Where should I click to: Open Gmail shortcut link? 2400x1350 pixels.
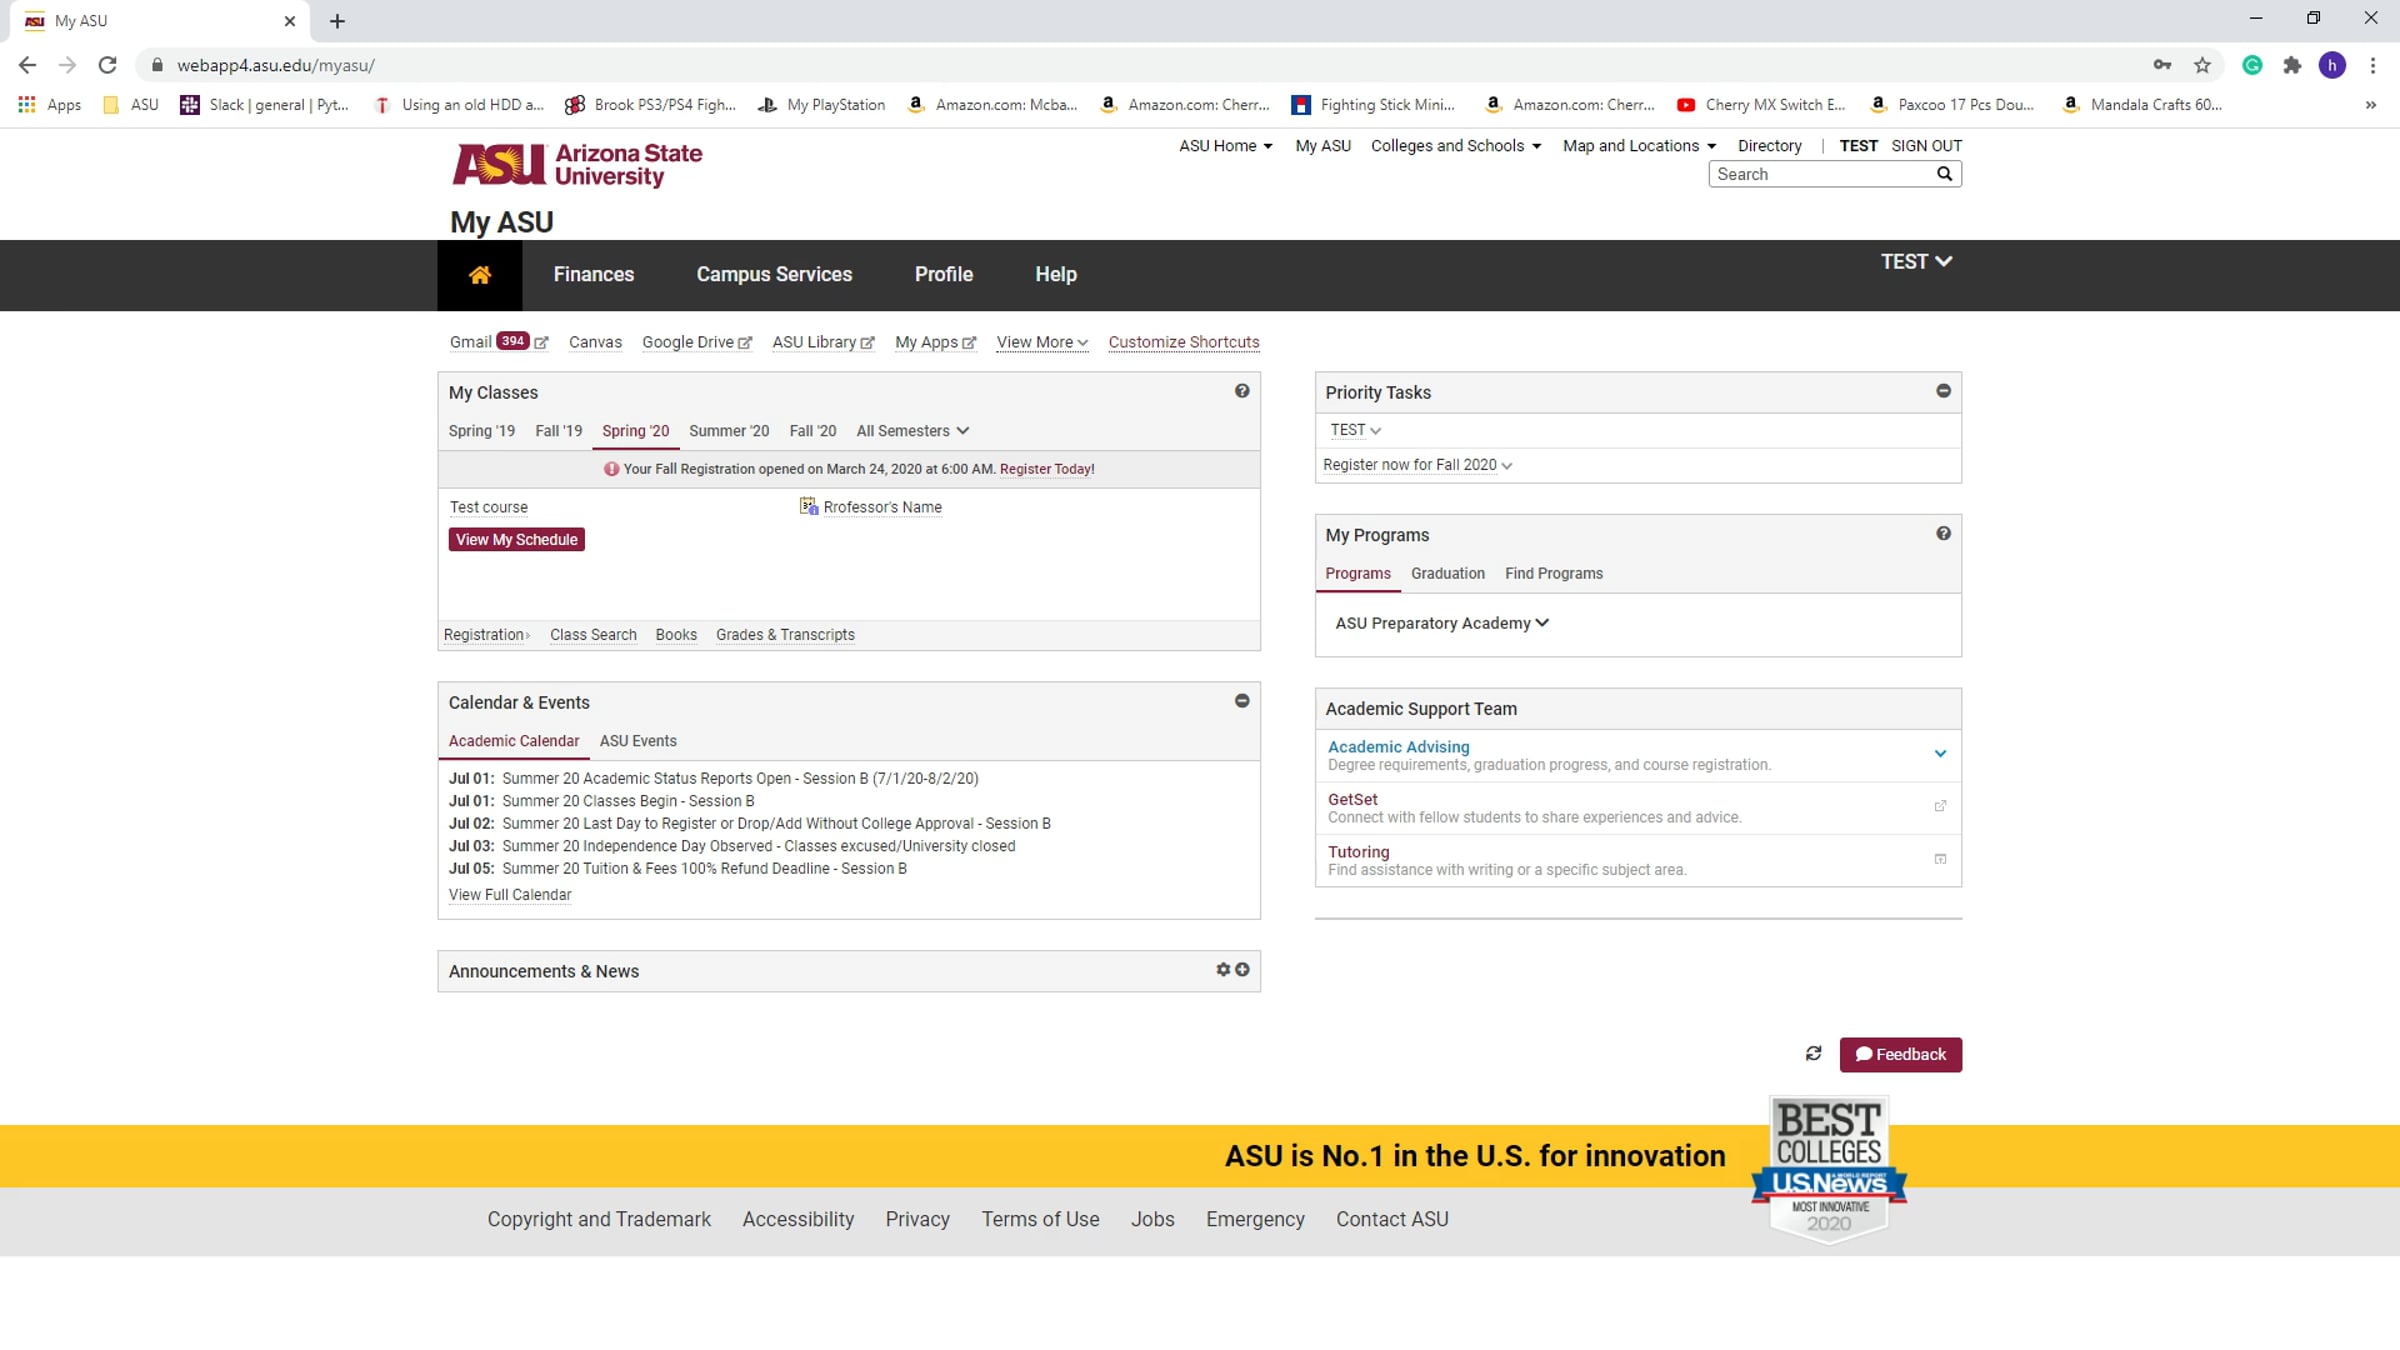pyautogui.click(x=499, y=342)
